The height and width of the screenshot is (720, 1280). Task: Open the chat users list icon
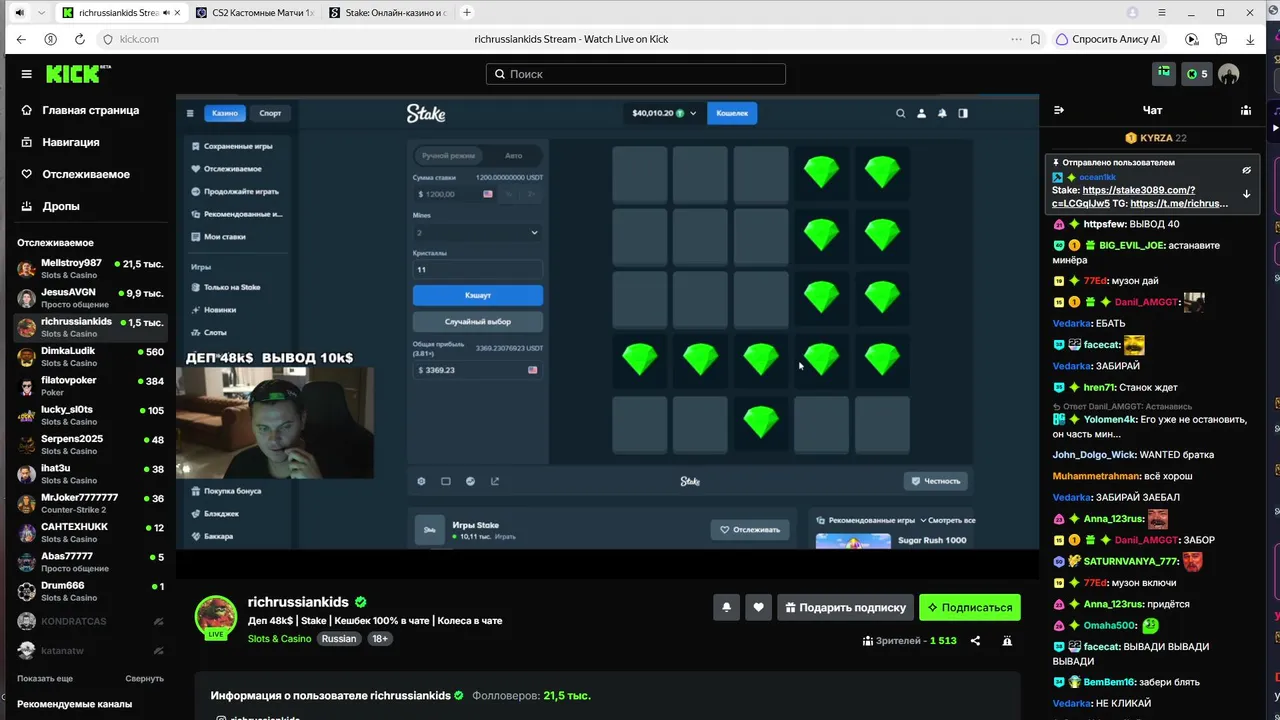tap(1245, 110)
